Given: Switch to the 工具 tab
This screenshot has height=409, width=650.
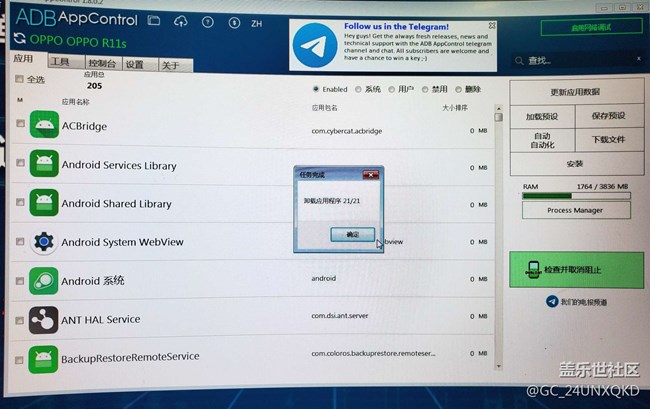Looking at the screenshot, I should click(x=60, y=63).
